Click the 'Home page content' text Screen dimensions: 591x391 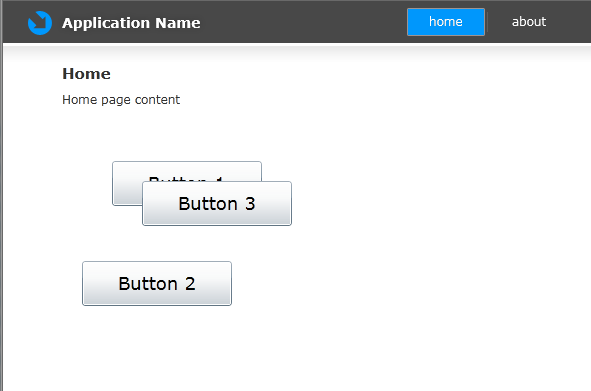[121, 100]
